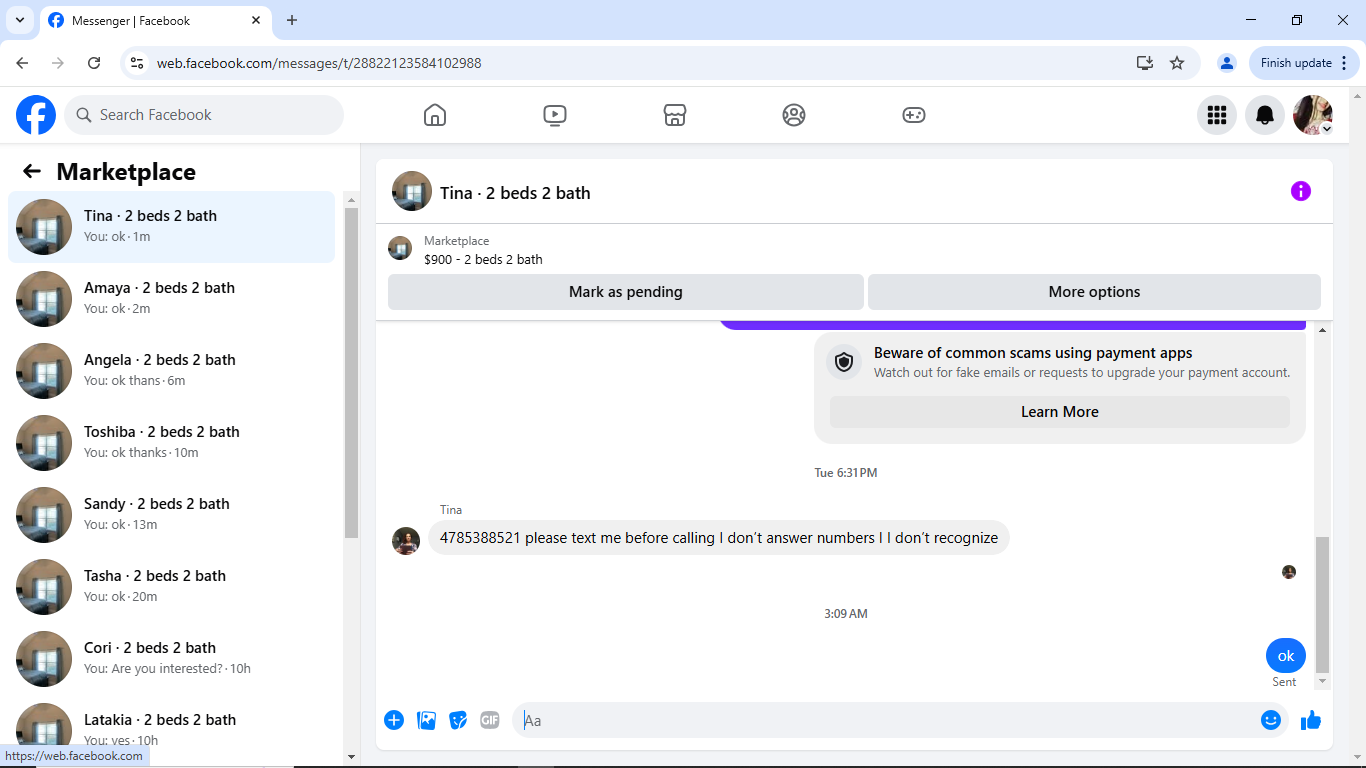The width and height of the screenshot is (1366, 768).
Task: Click the Facebook logo
Action: pyautogui.click(x=36, y=115)
